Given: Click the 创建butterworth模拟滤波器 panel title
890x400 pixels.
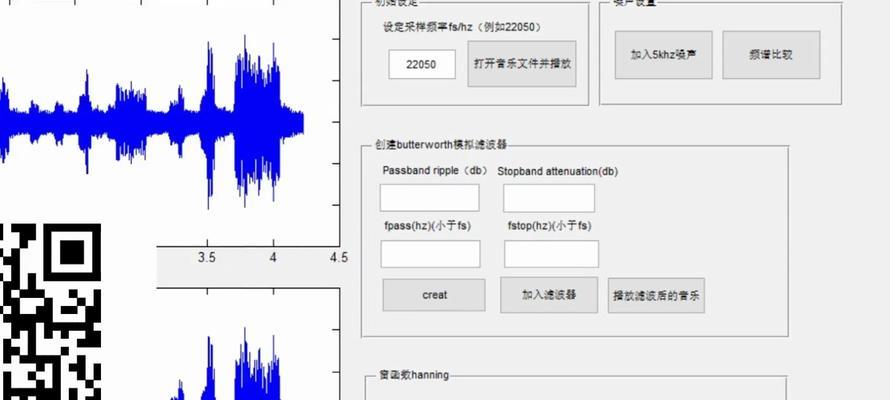Looking at the screenshot, I should coord(440,145).
